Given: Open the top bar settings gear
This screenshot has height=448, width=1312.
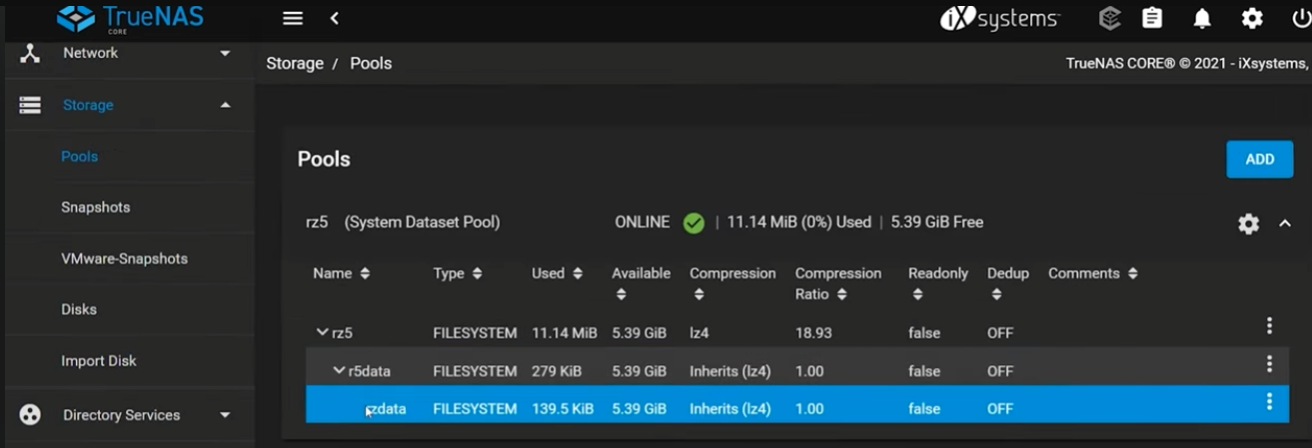Looking at the screenshot, I should coord(1252,19).
